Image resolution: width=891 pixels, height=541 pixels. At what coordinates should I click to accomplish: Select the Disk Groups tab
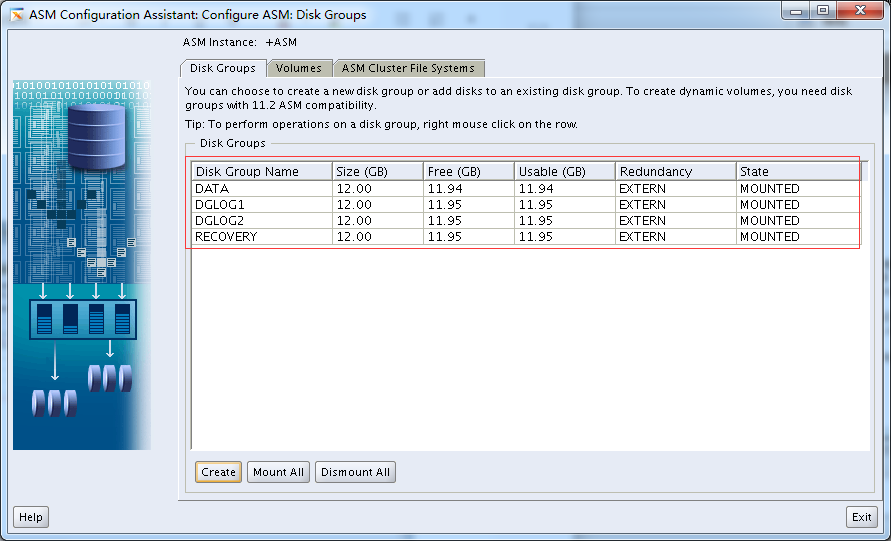223,68
